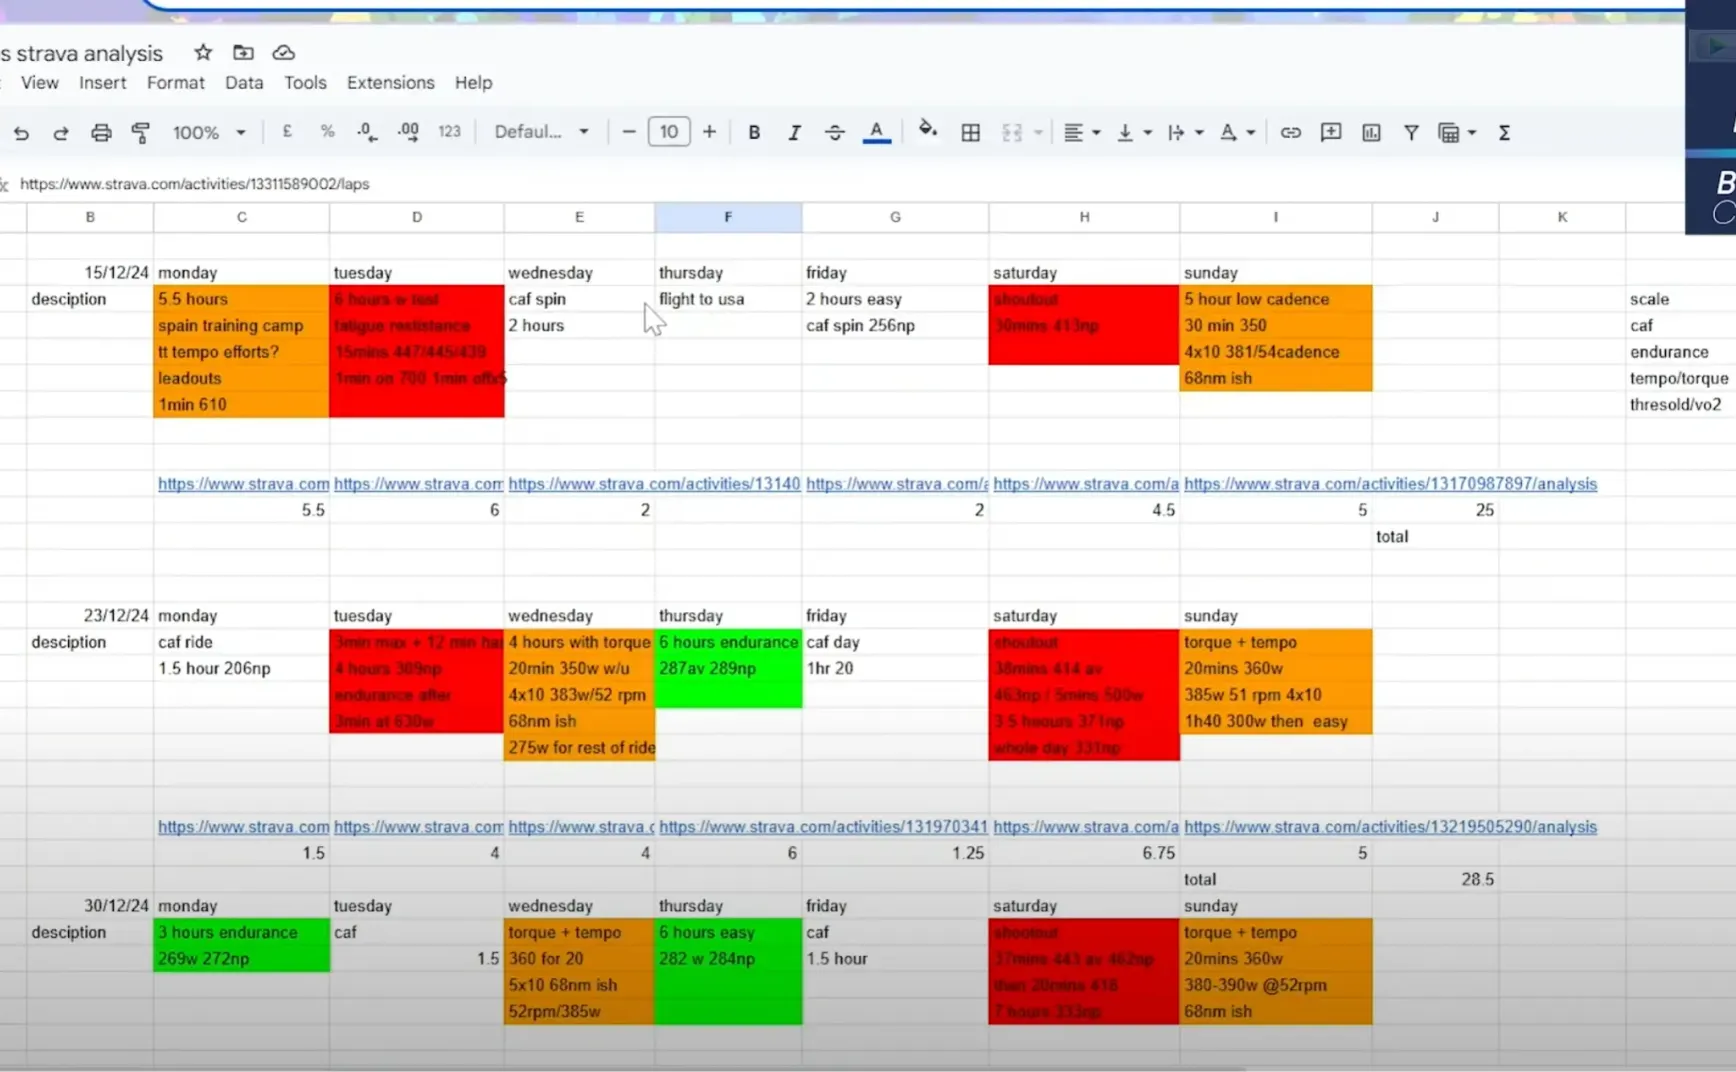Image resolution: width=1736 pixels, height=1072 pixels.
Task: Open the functions sigma menu
Action: (1504, 132)
